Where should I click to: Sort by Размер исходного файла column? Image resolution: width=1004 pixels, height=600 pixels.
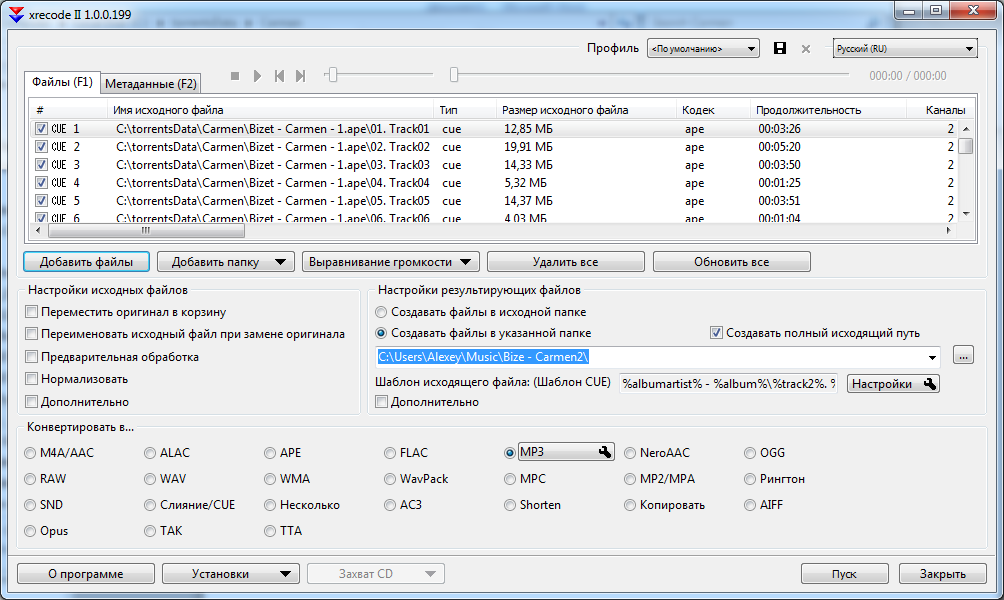pos(586,109)
